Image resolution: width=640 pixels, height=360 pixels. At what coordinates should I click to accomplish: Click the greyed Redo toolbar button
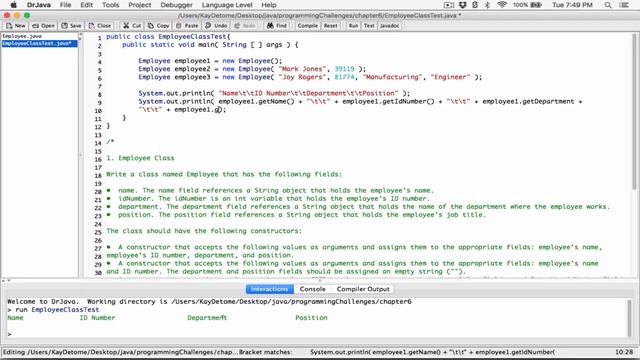[245, 26]
